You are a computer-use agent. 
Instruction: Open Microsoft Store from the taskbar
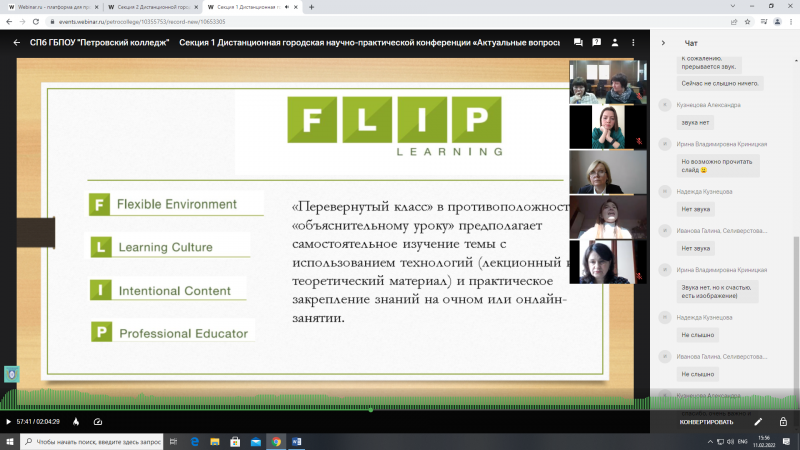(235, 442)
